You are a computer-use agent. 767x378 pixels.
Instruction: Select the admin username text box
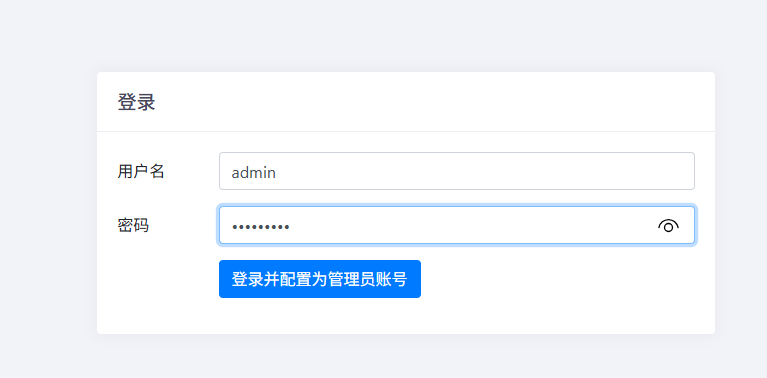457,171
